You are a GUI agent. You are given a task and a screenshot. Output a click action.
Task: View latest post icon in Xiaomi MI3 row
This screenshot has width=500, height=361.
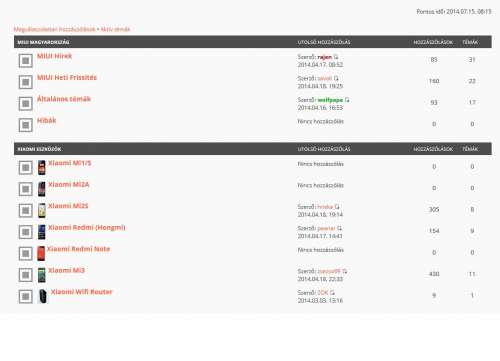[345, 271]
